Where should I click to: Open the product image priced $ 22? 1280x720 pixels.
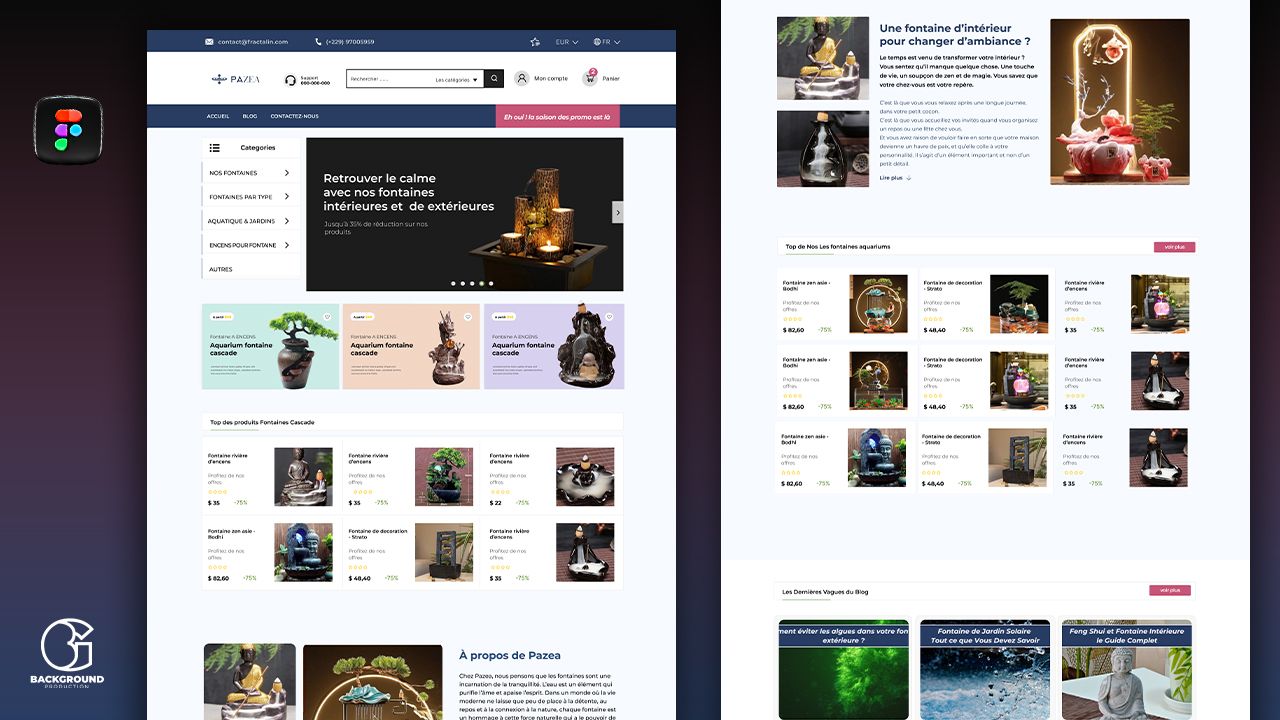[x=585, y=476]
